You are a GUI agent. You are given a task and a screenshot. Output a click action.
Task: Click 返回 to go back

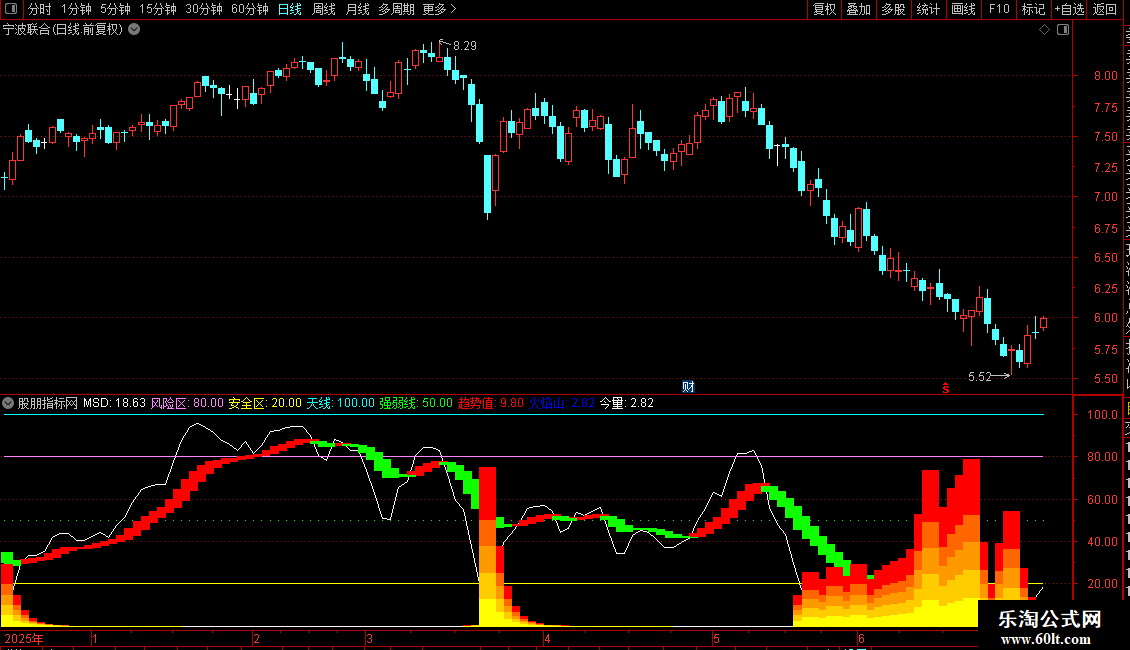tap(1105, 9)
